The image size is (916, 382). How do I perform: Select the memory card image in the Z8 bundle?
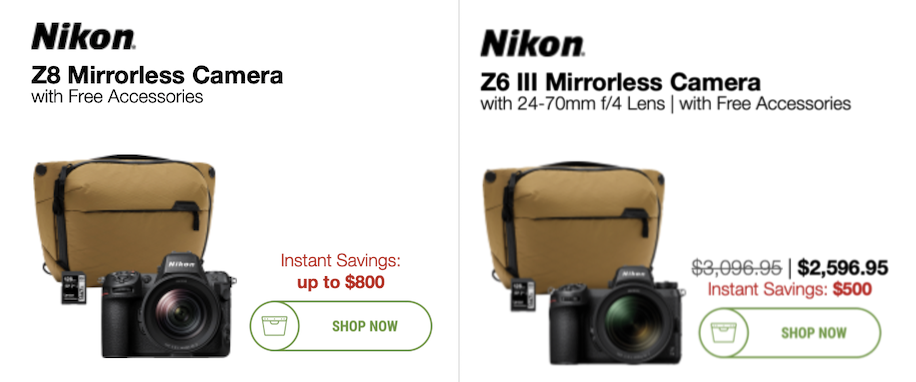(74, 288)
